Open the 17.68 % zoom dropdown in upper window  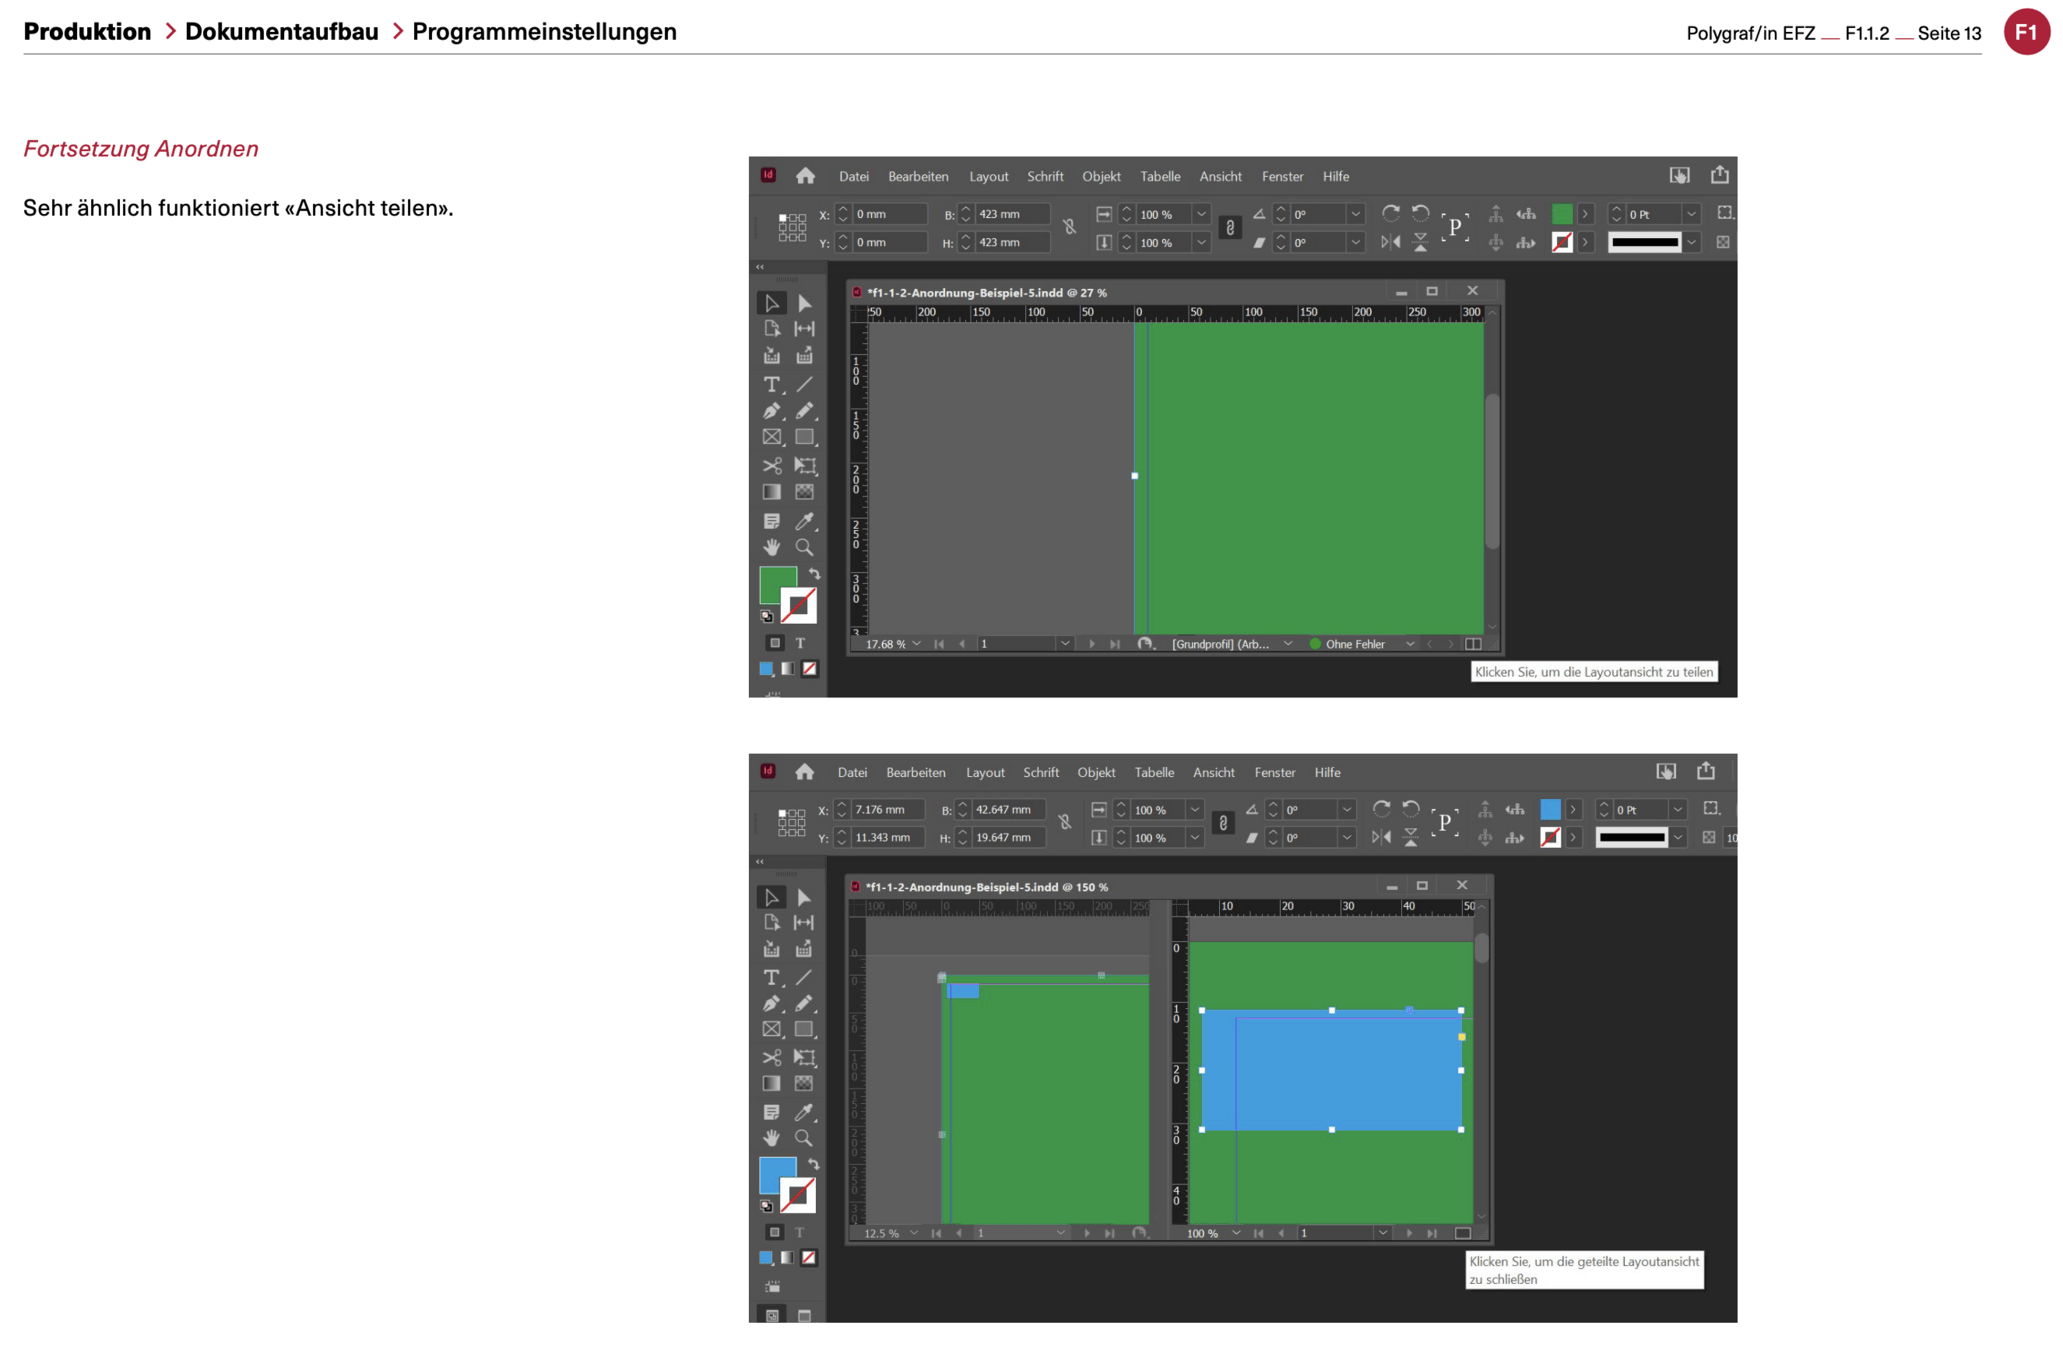[917, 644]
